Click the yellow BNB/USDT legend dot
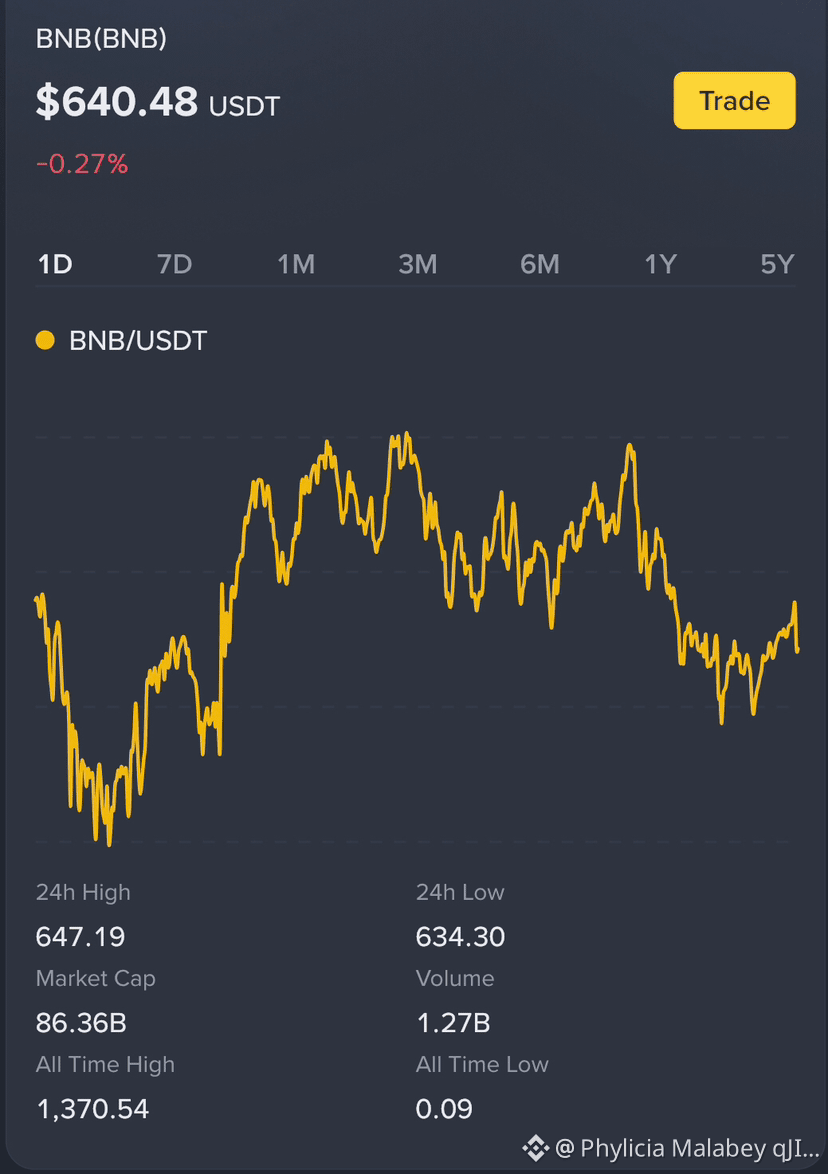The image size is (828, 1174). pyautogui.click(x=45, y=341)
